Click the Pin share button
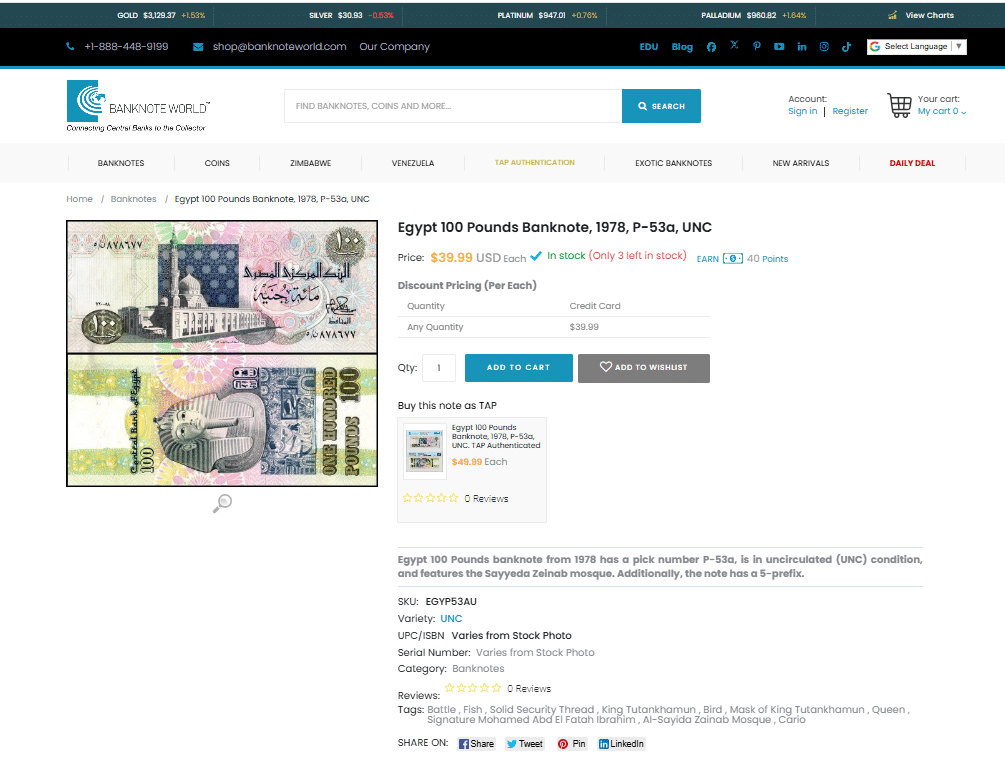Image resolution: width=1005 pixels, height=772 pixels. pyautogui.click(x=572, y=744)
